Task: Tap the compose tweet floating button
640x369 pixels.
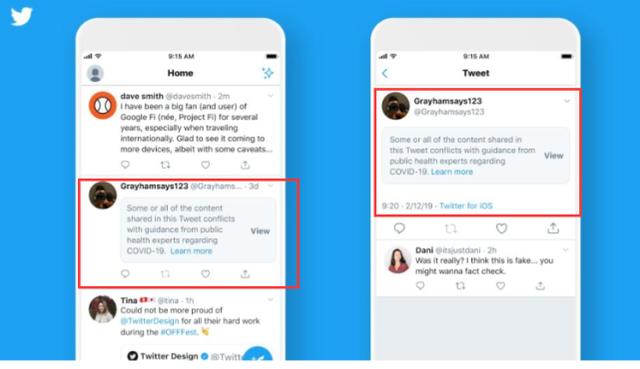Action: [x=257, y=354]
